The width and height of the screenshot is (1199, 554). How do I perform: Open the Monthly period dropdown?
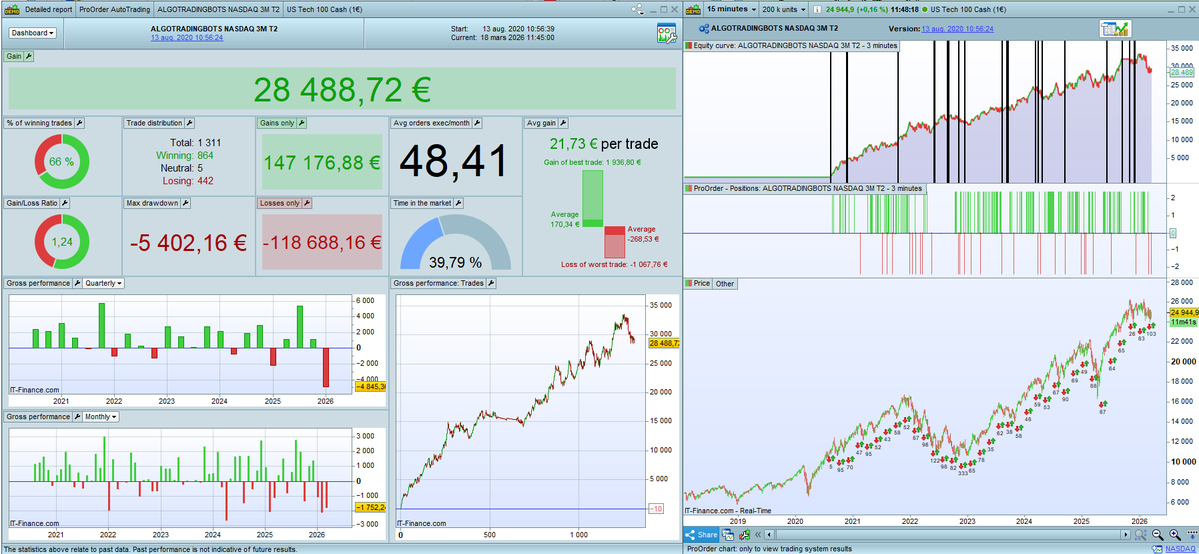101,417
